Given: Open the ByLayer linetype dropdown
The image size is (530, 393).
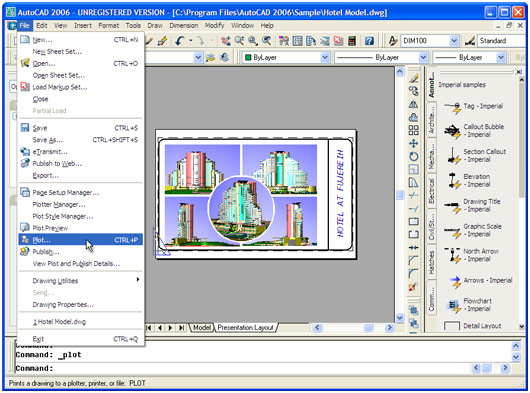Looking at the screenshot, I should point(424,57).
